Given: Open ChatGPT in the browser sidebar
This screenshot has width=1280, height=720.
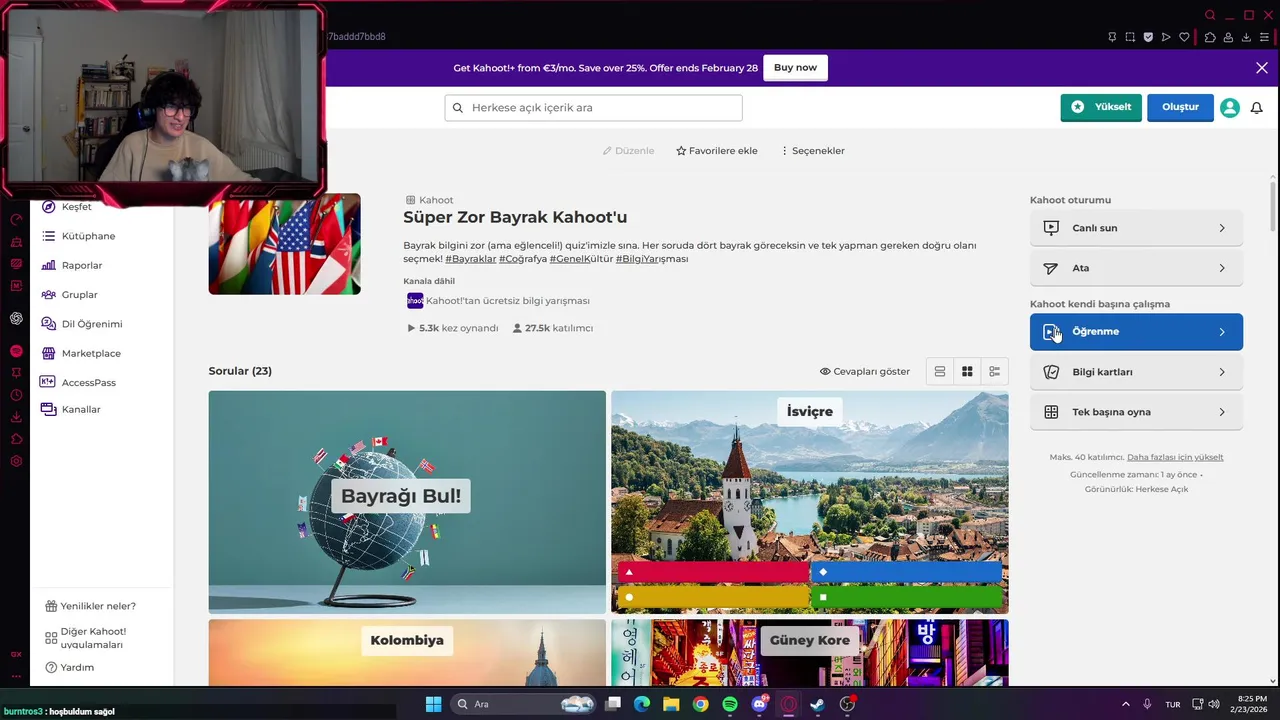Looking at the screenshot, I should coord(16,318).
